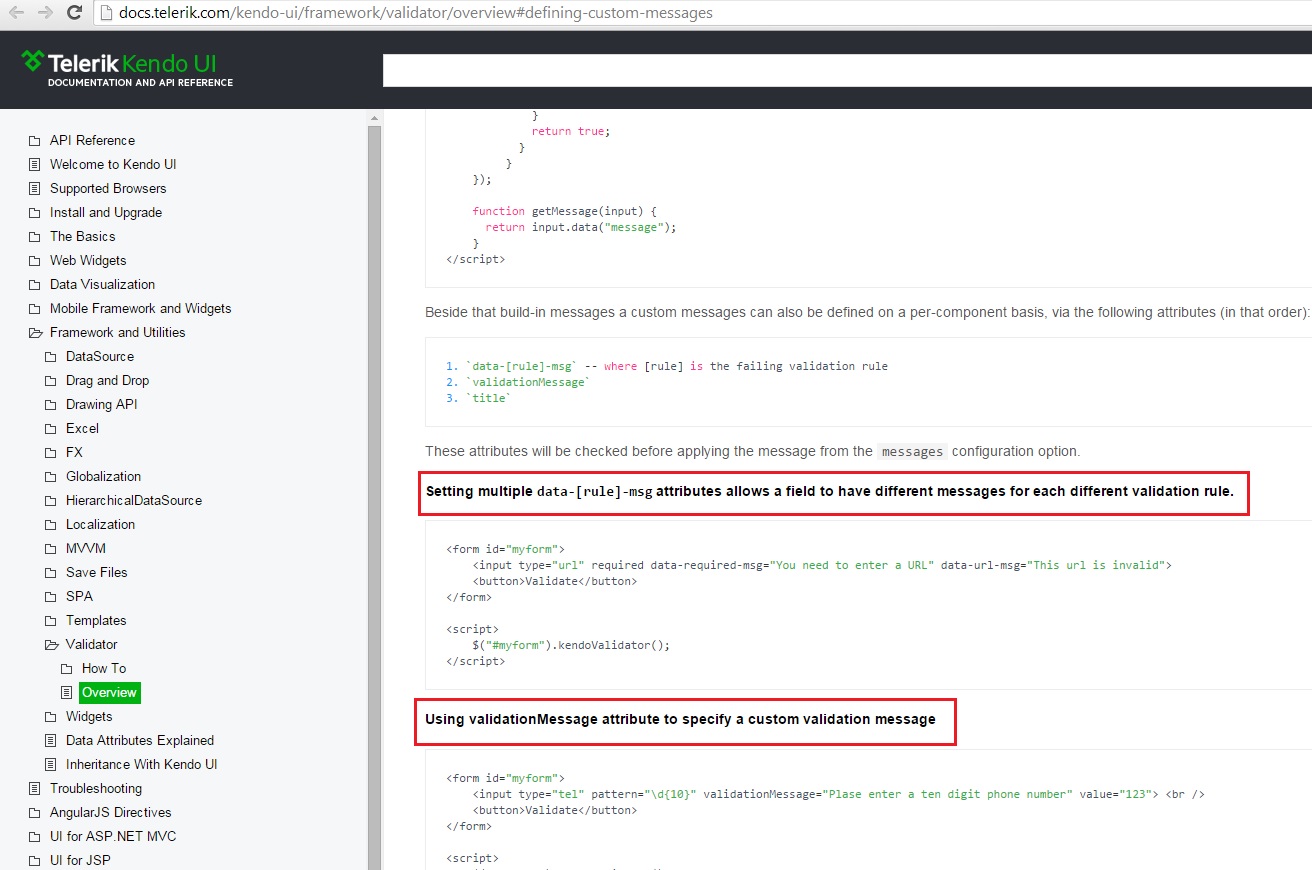Open the Data Visualization section

102,285
